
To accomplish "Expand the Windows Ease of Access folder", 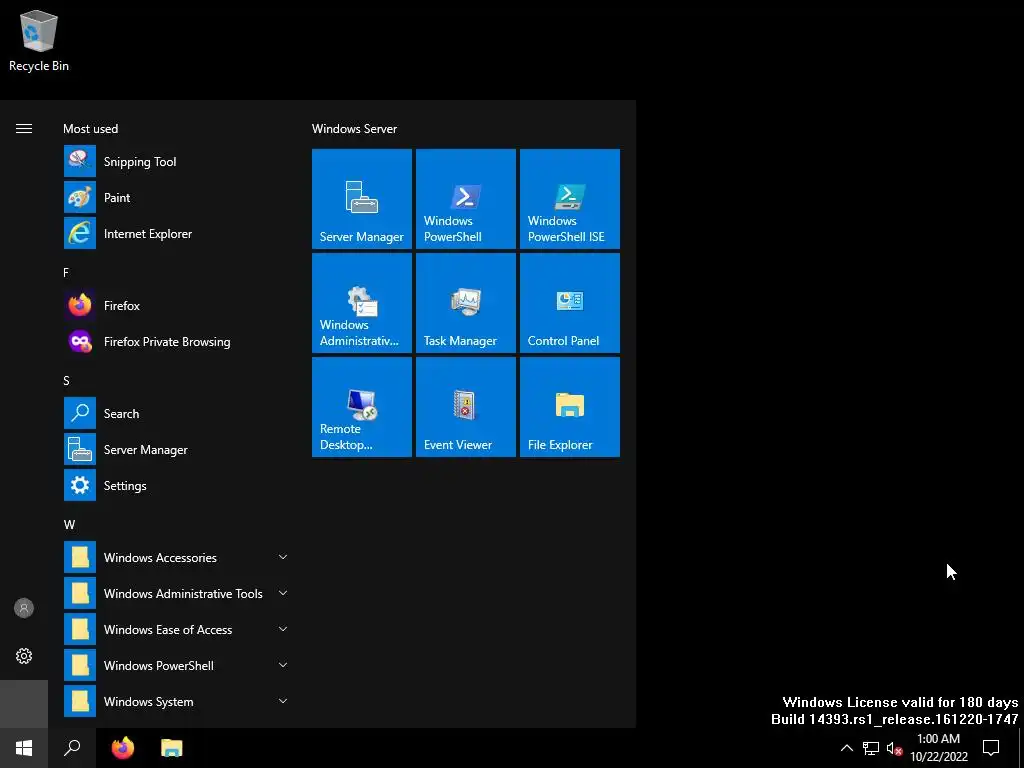I will point(176,629).
